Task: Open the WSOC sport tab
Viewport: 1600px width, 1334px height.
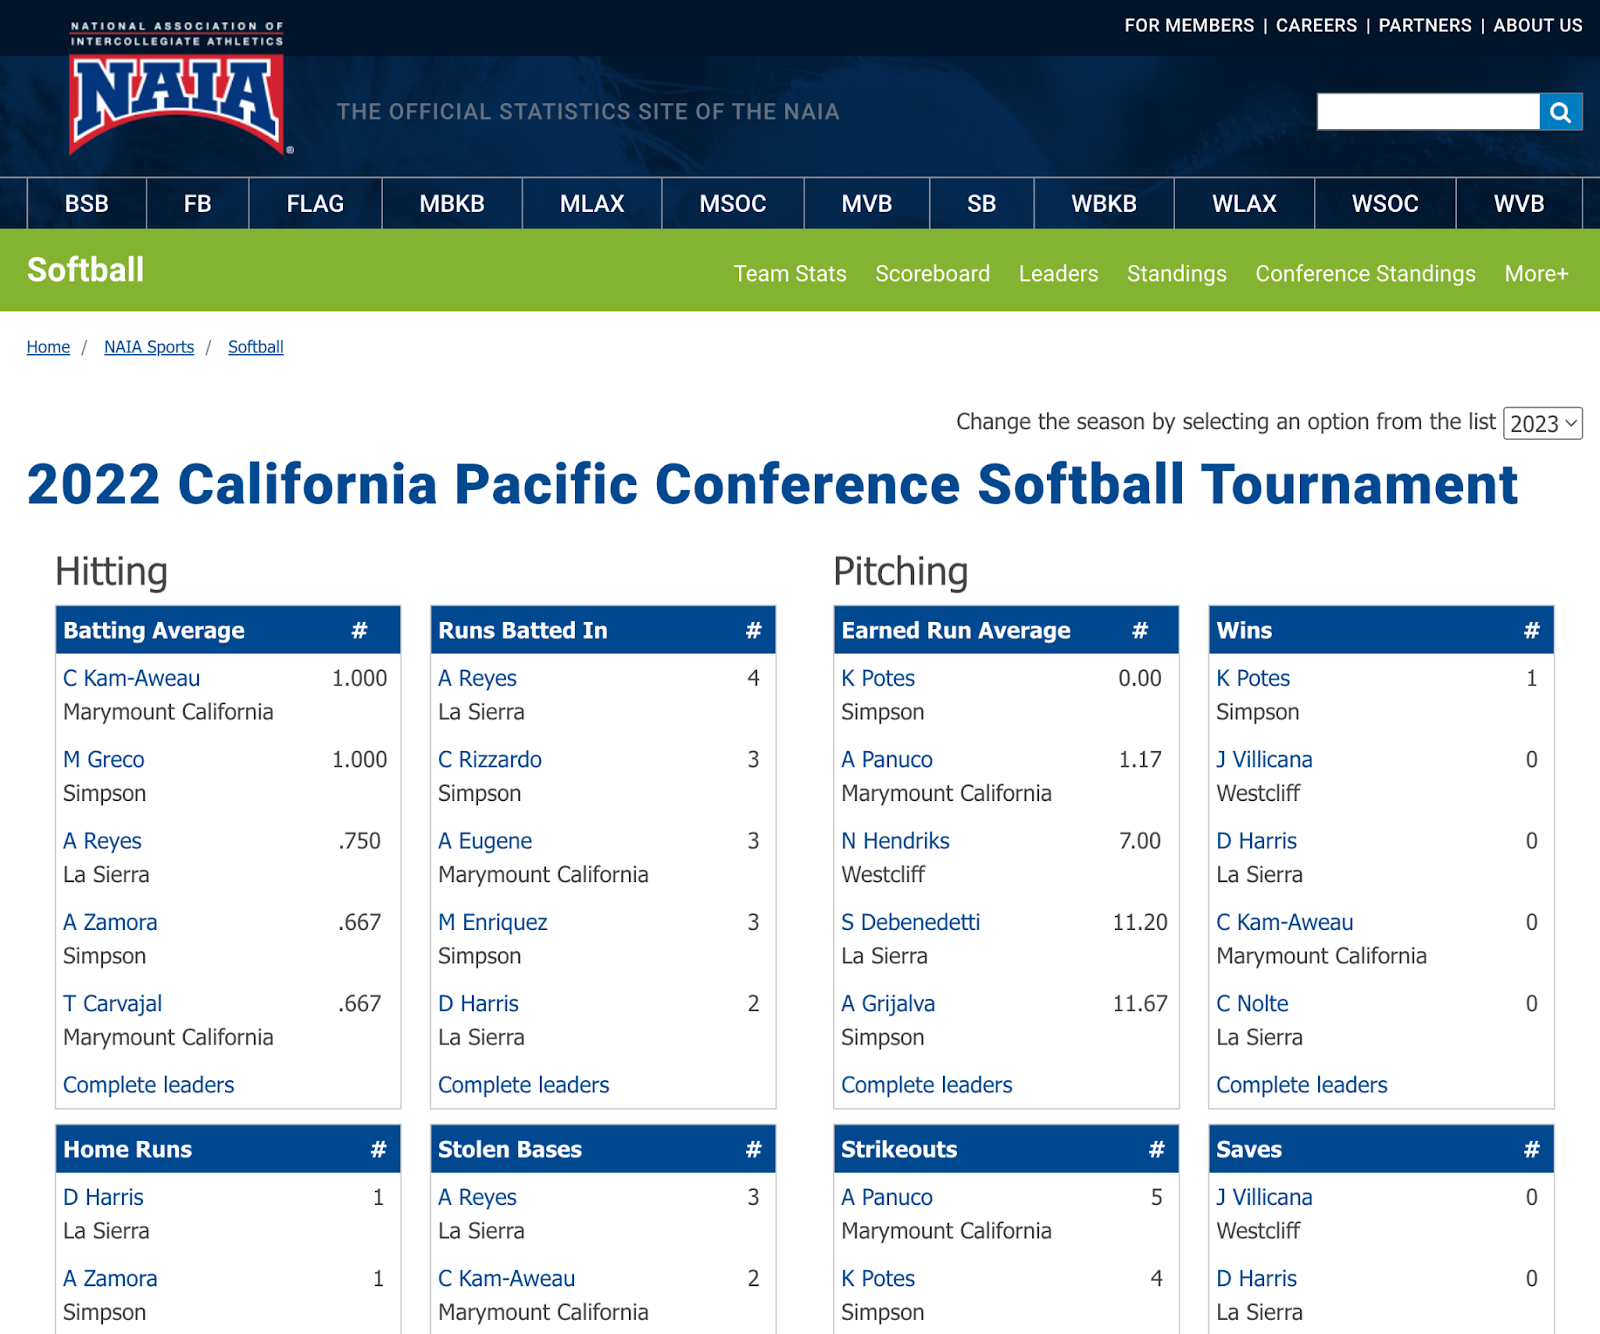Action: pos(1385,204)
